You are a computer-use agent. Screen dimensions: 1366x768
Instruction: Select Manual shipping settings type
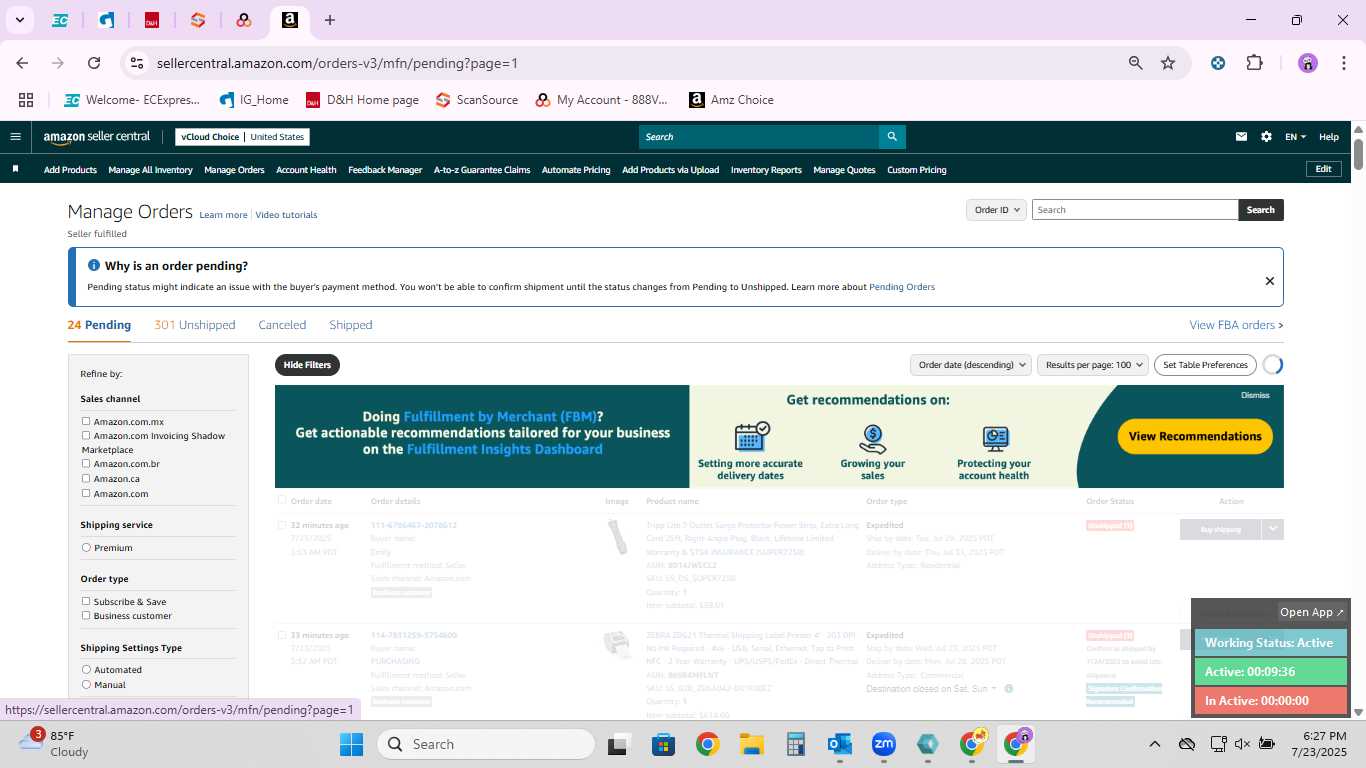[x=86, y=685]
